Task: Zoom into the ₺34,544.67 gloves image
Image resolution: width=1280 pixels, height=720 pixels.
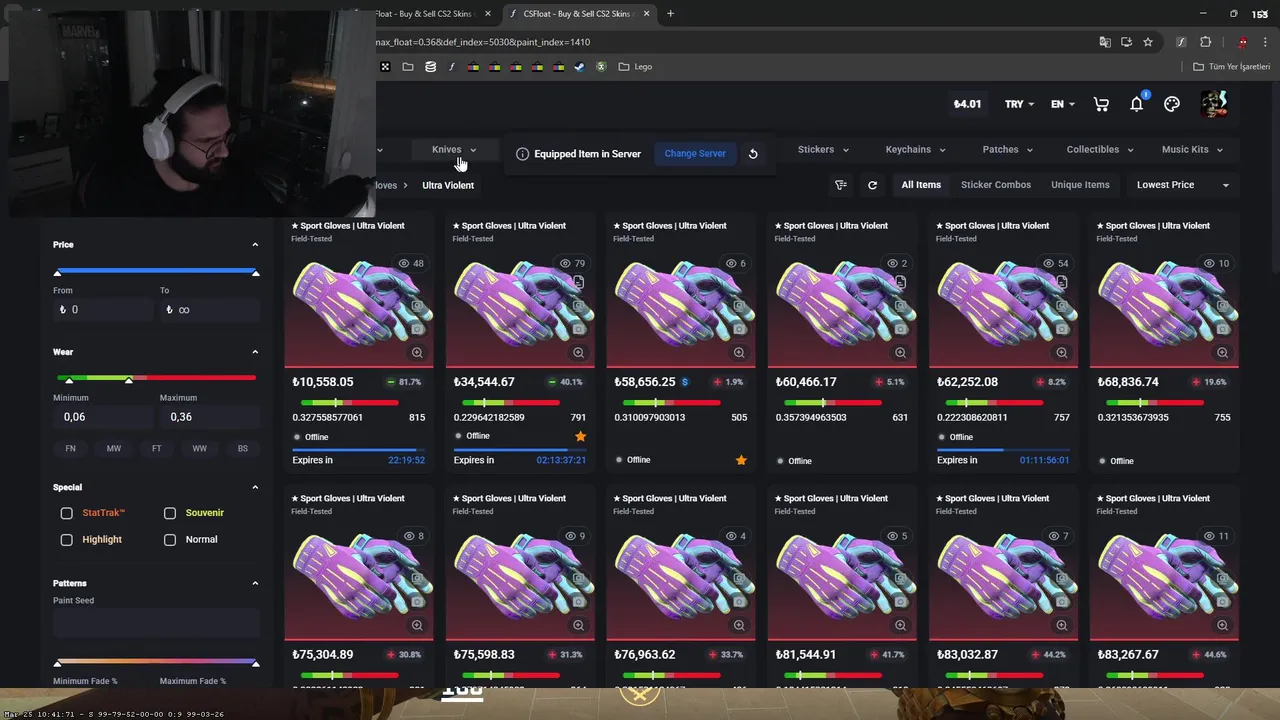Action: click(x=578, y=353)
